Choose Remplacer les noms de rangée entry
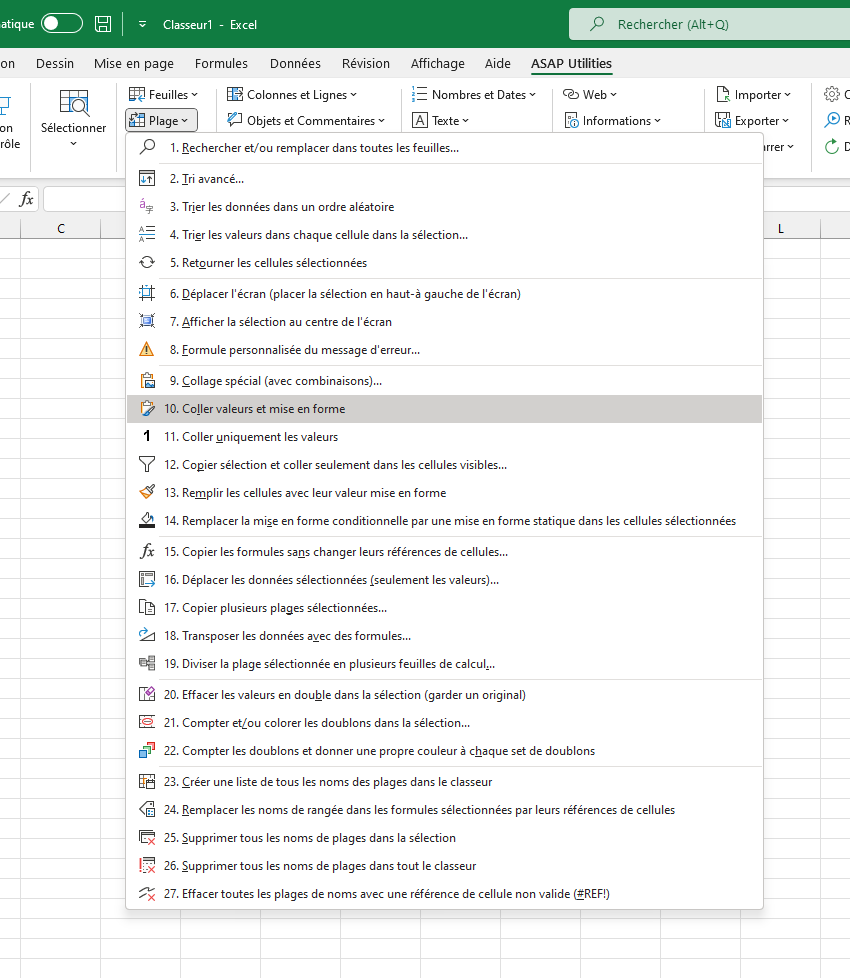 point(444,810)
